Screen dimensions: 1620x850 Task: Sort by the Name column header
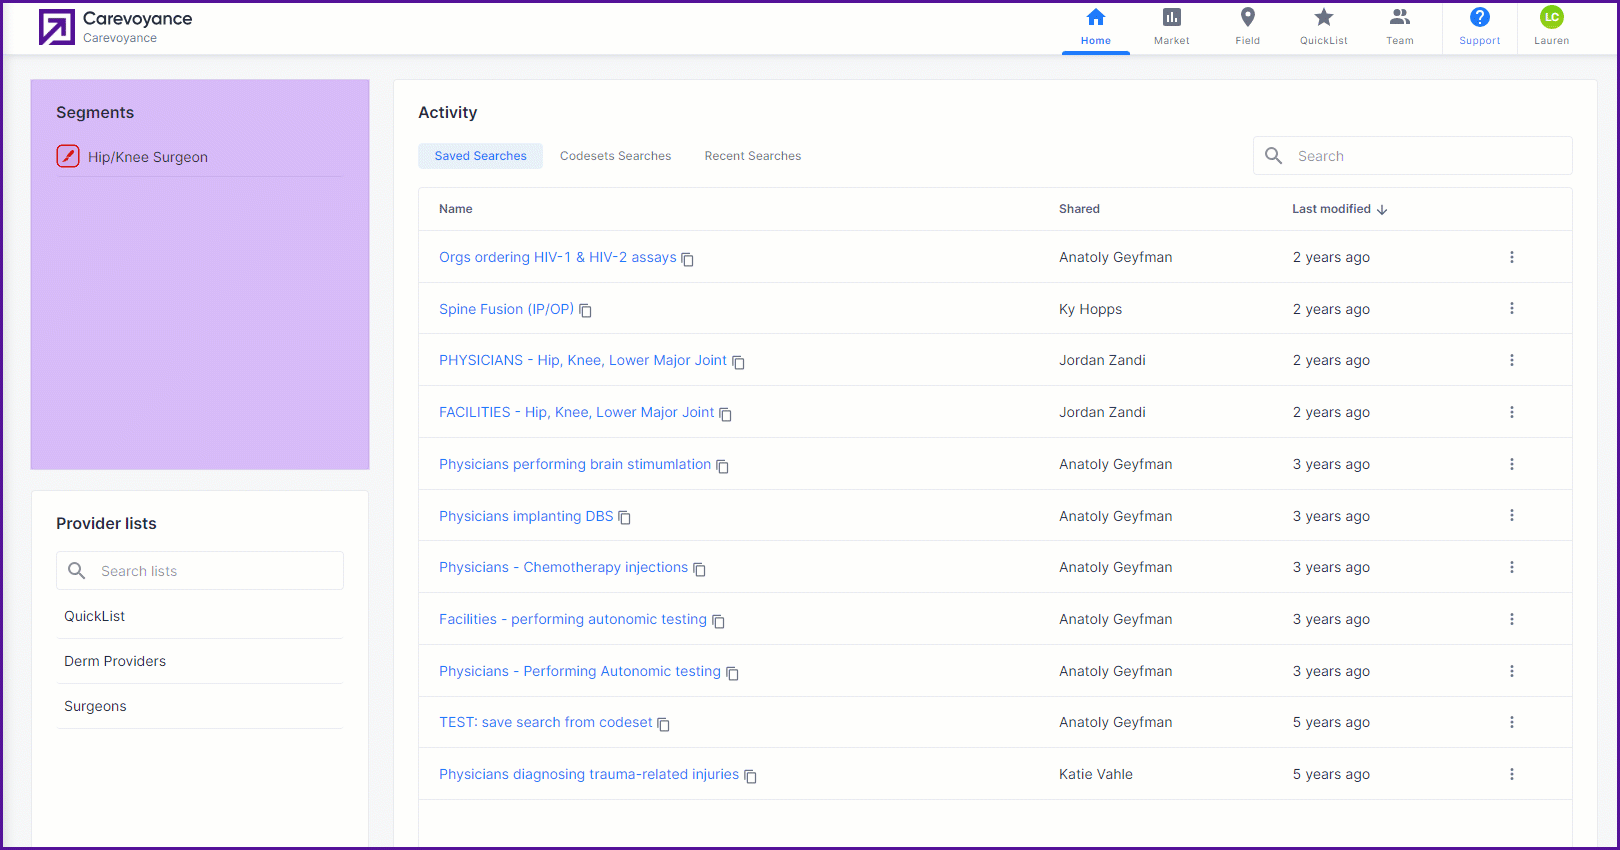[x=456, y=209]
